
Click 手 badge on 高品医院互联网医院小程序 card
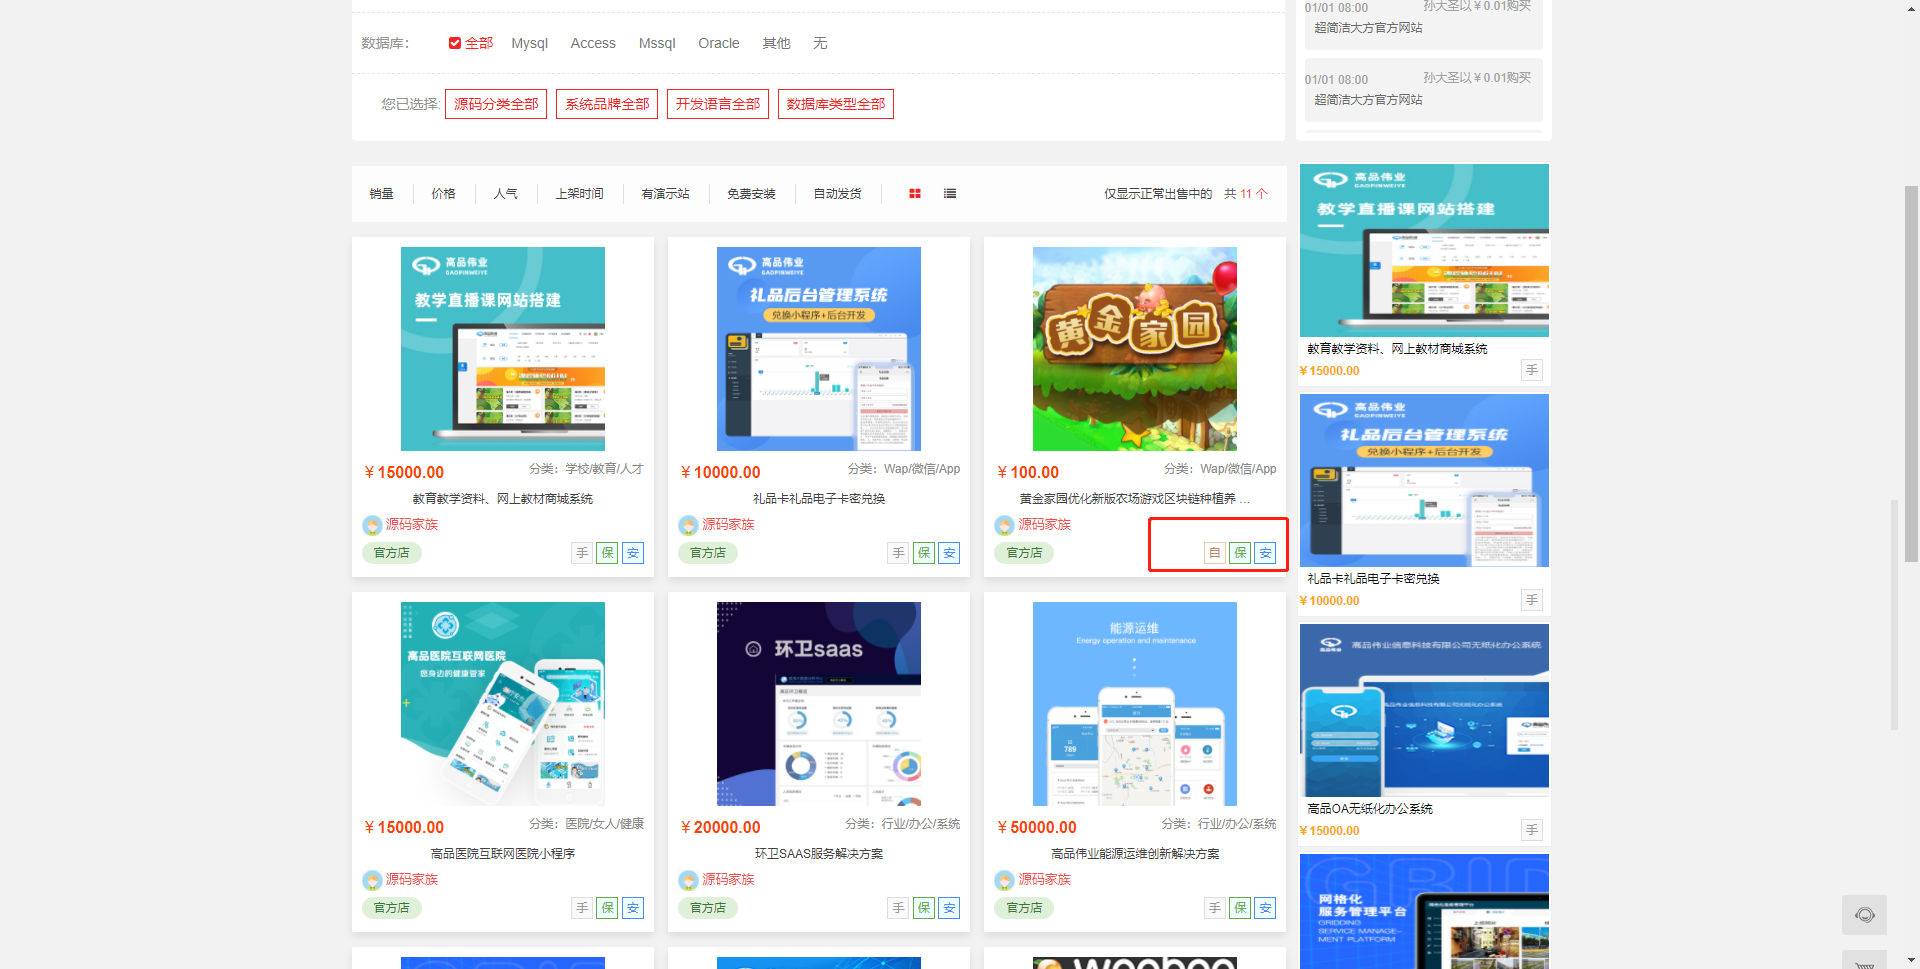(x=582, y=908)
